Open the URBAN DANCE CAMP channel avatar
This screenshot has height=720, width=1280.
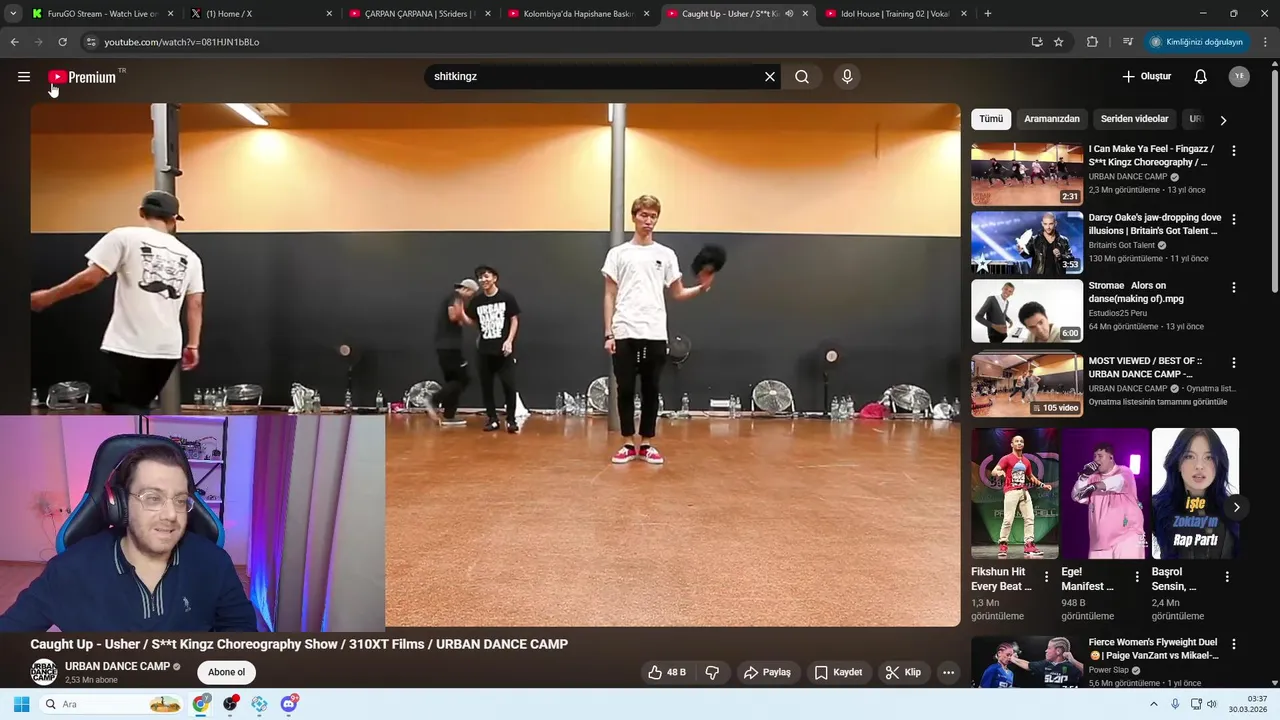(43, 672)
